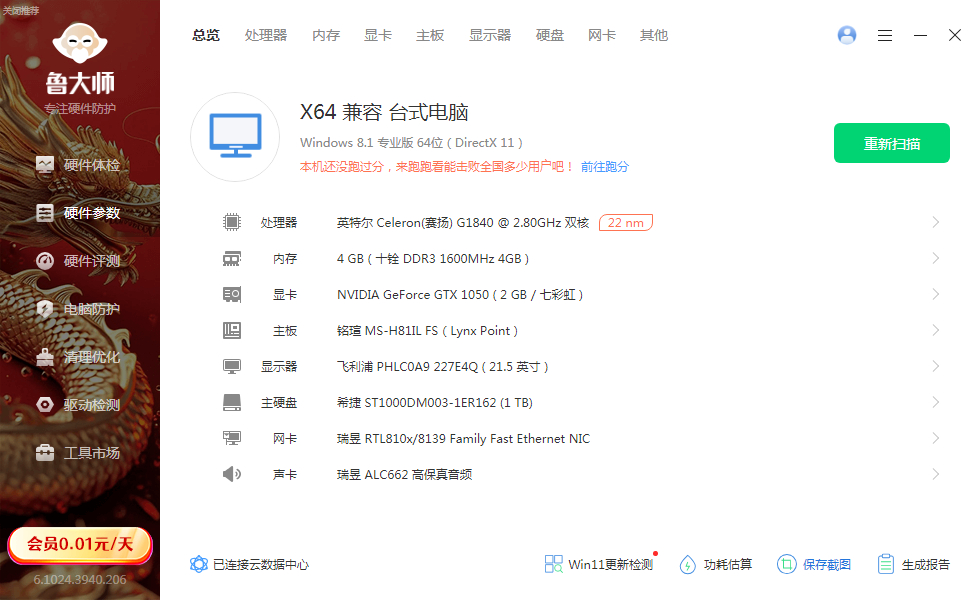Switch to the top 显卡 tab
The height and width of the screenshot is (600, 980).
pyautogui.click(x=378, y=36)
